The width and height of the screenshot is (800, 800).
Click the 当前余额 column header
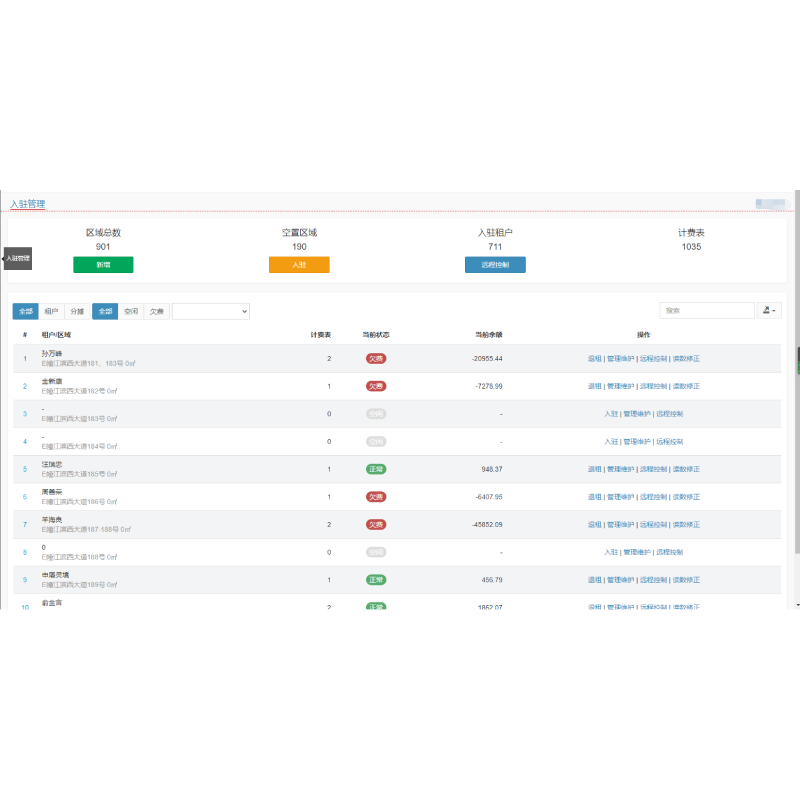coord(489,335)
